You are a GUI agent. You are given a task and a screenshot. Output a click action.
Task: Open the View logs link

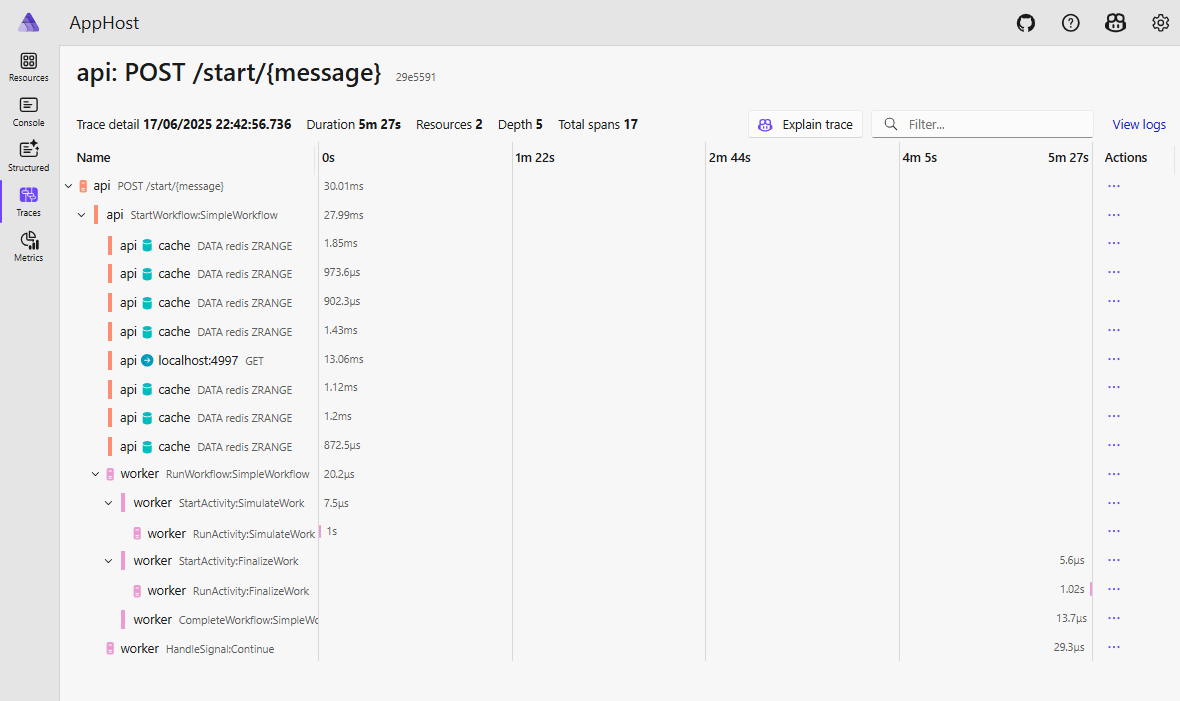point(1139,125)
